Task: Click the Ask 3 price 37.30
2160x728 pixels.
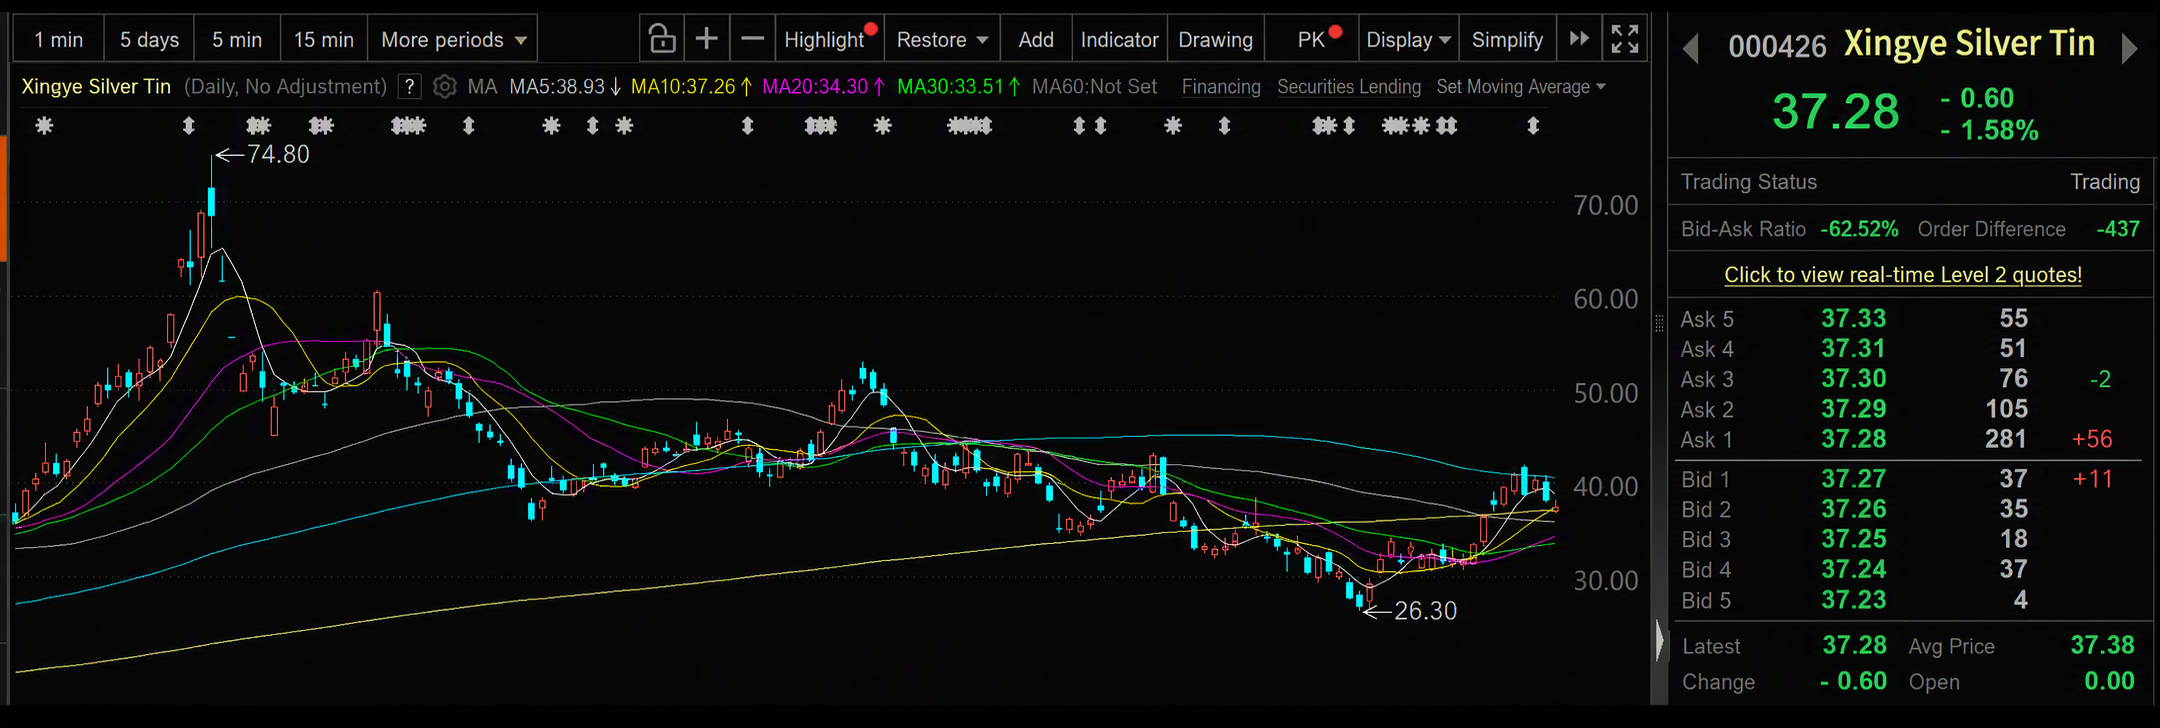Action: pos(1853,379)
